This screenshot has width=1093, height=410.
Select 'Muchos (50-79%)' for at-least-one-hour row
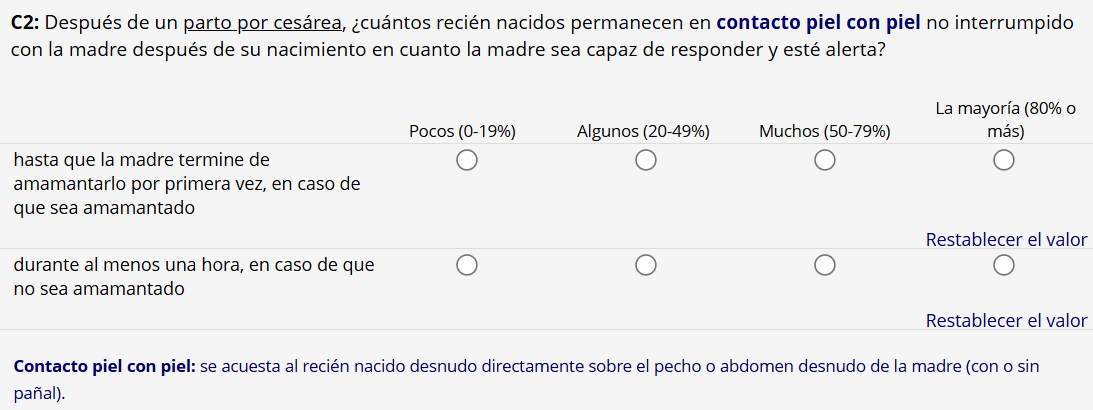pyautogui.click(x=824, y=265)
